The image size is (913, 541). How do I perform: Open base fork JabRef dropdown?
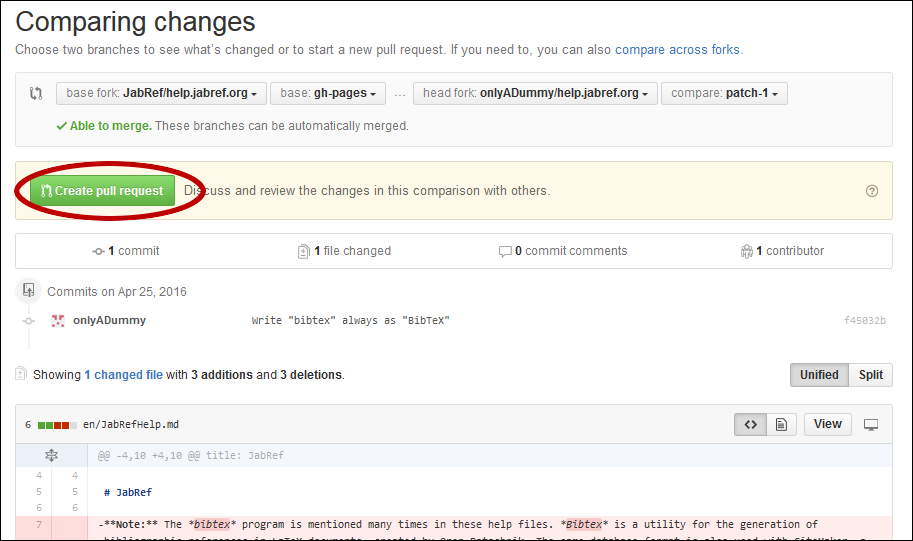click(x=161, y=94)
